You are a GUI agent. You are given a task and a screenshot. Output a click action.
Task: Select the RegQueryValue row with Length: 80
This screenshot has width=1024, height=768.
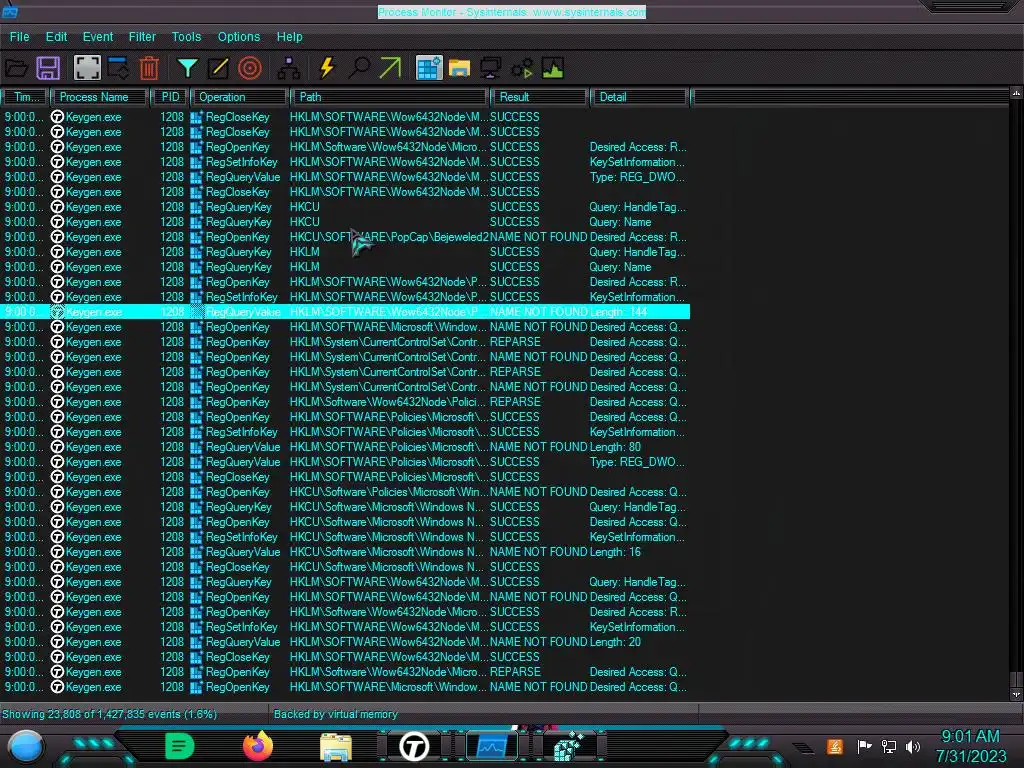[x=345, y=447]
